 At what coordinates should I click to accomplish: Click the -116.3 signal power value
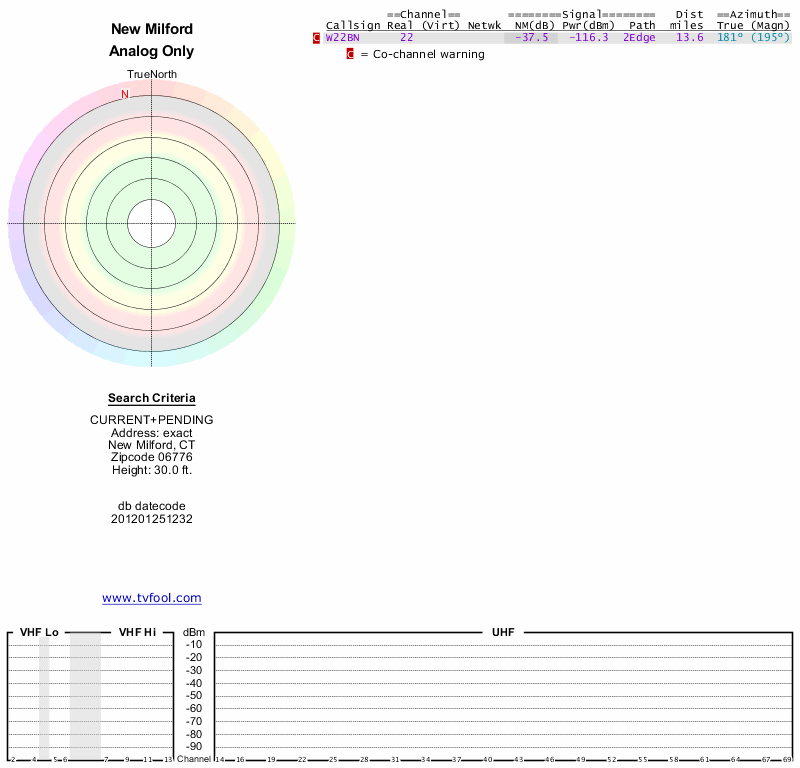tap(589, 38)
